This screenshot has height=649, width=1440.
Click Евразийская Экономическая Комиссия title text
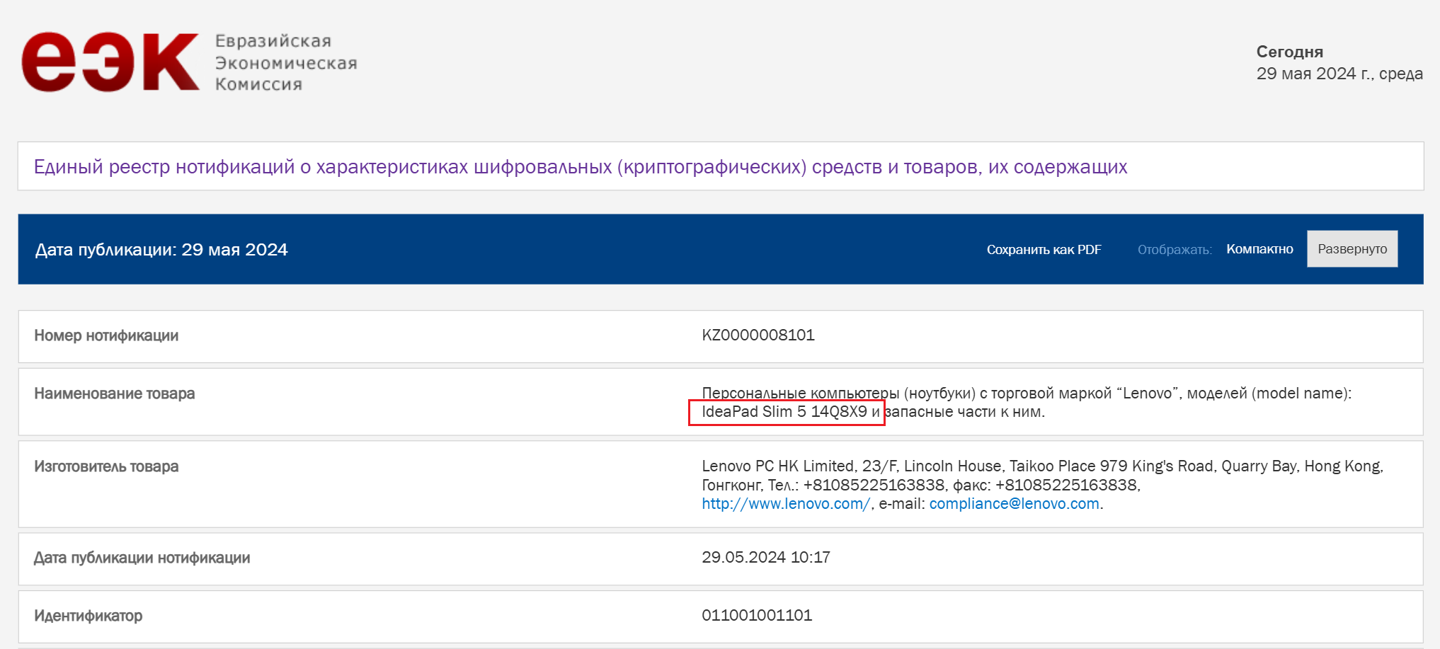pyautogui.click(x=286, y=62)
